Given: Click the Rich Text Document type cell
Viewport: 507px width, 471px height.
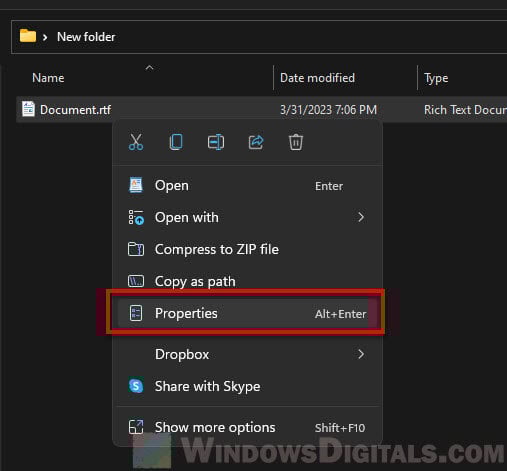Looking at the screenshot, I should (x=465, y=110).
